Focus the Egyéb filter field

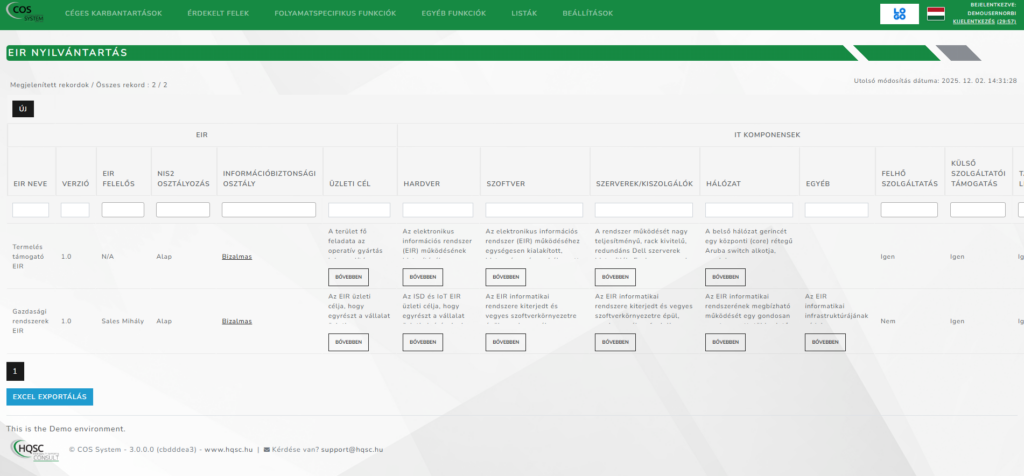(x=837, y=210)
